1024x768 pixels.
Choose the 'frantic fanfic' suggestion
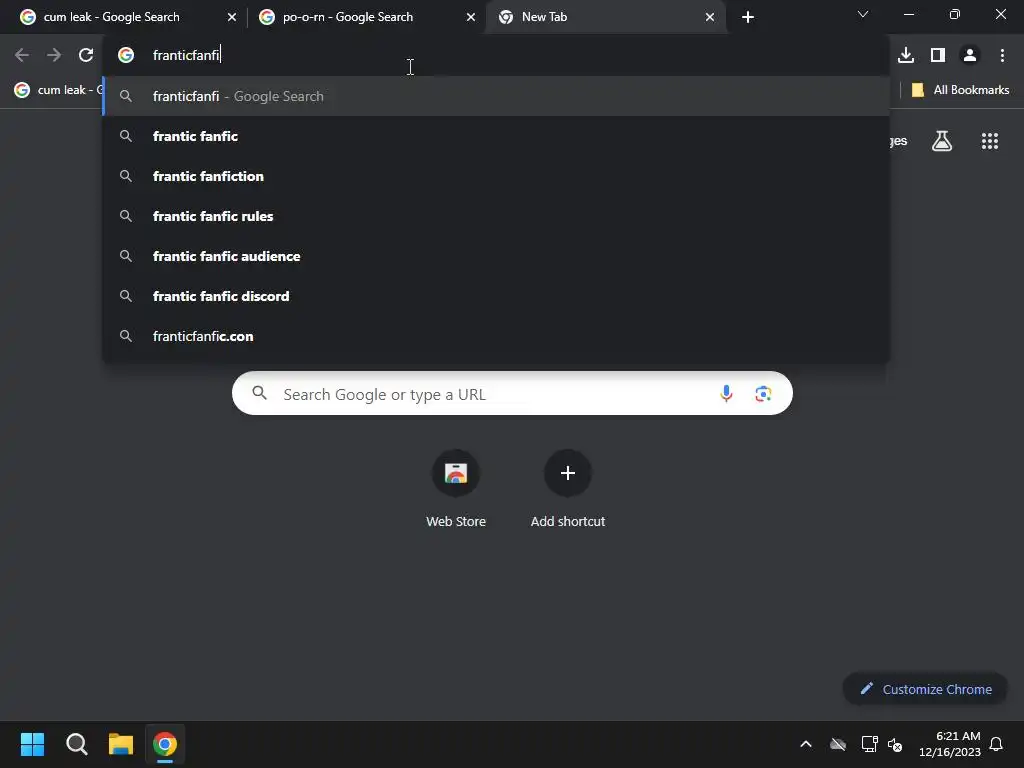(496, 136)
